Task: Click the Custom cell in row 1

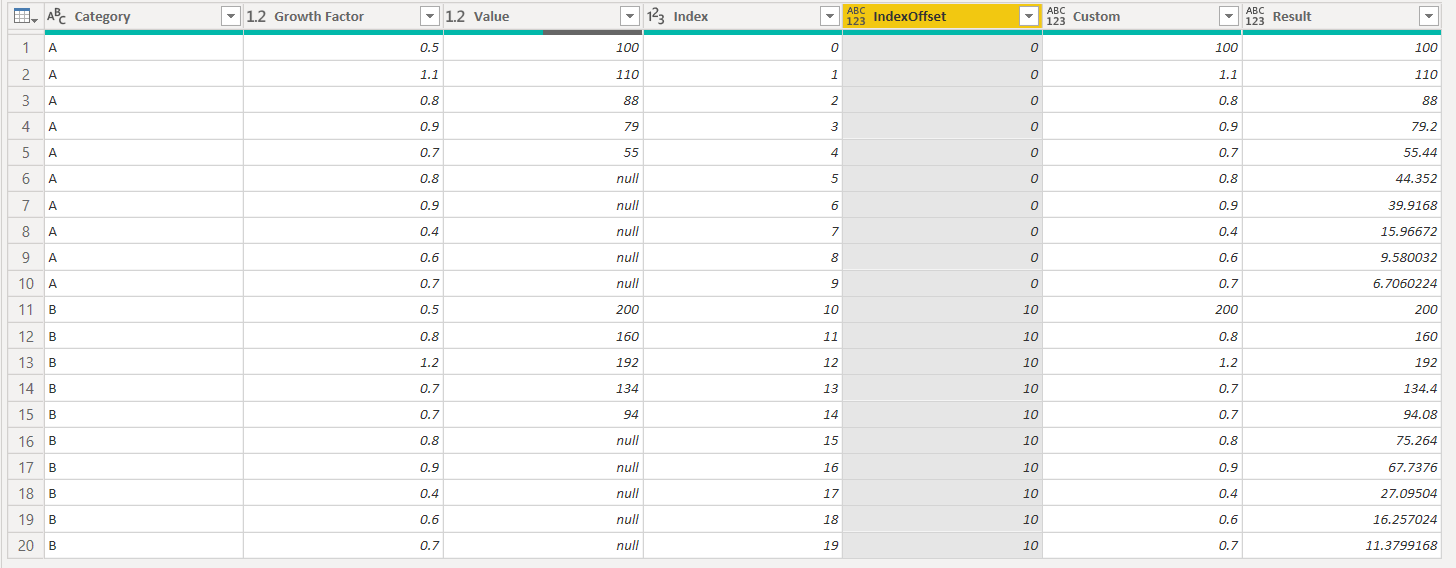Action: pyautogui.click(x=1142, y=48)
